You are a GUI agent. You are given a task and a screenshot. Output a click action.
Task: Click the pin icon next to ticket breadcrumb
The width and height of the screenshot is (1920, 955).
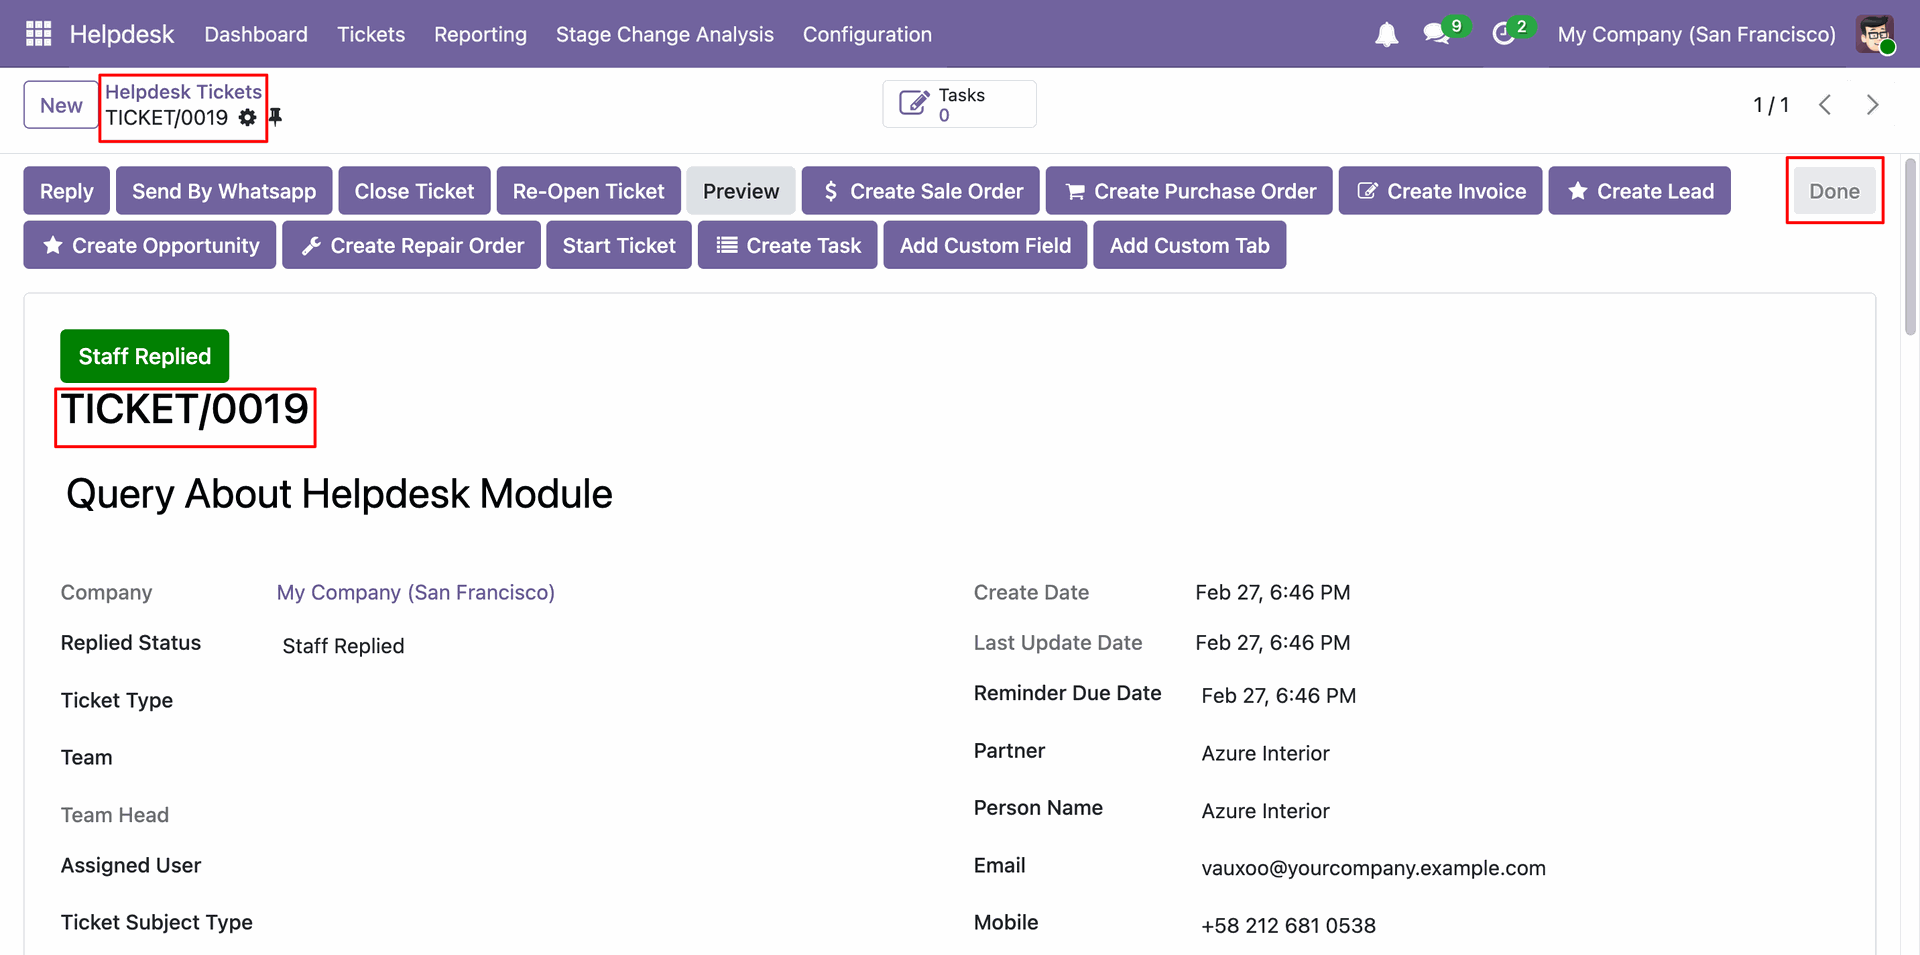click(x=276, y=117)
